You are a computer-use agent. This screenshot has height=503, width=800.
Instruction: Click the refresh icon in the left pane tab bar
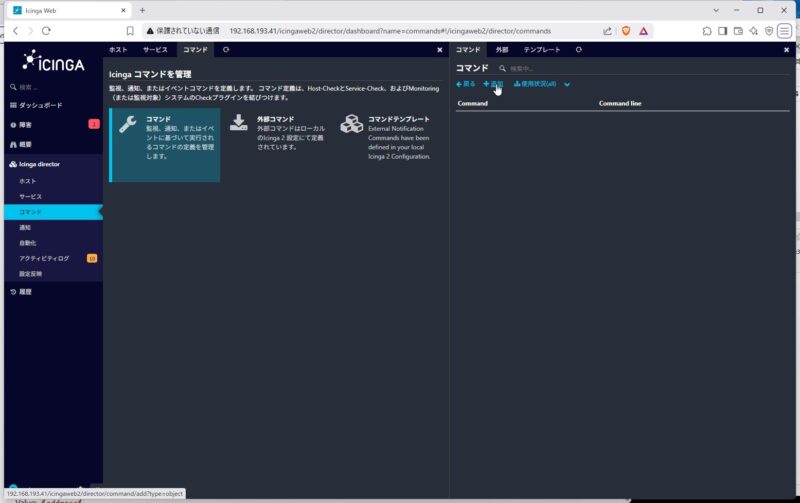(226, 49)
